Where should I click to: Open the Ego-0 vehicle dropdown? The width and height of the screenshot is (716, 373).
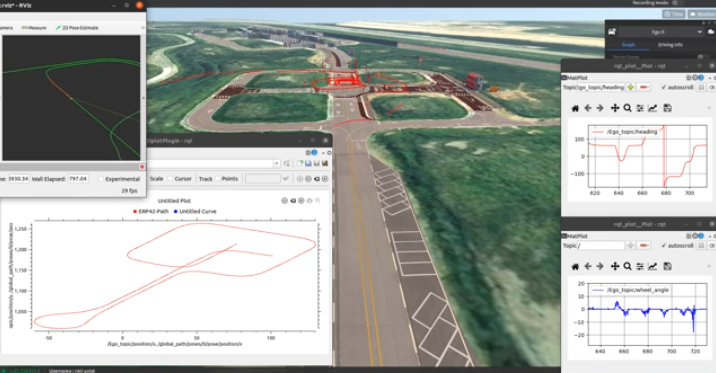click(661, 32)
